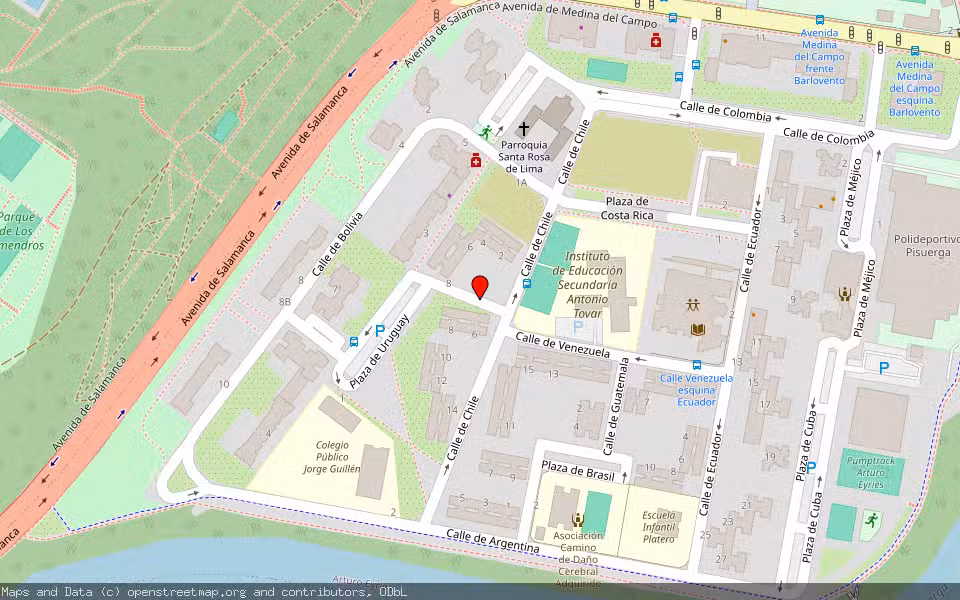The height and width of the screenshot is (600, 960).
Task: Select the Escuela Infantil Platero label
Action: click(659, 527)
